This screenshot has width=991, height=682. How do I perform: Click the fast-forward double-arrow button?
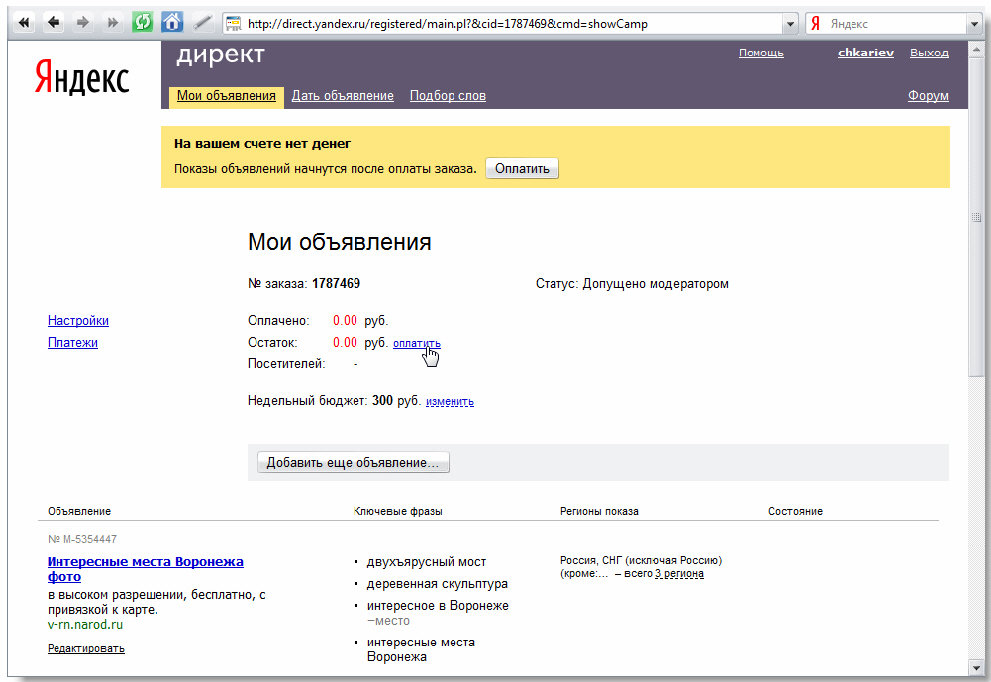tap(112, 23)
